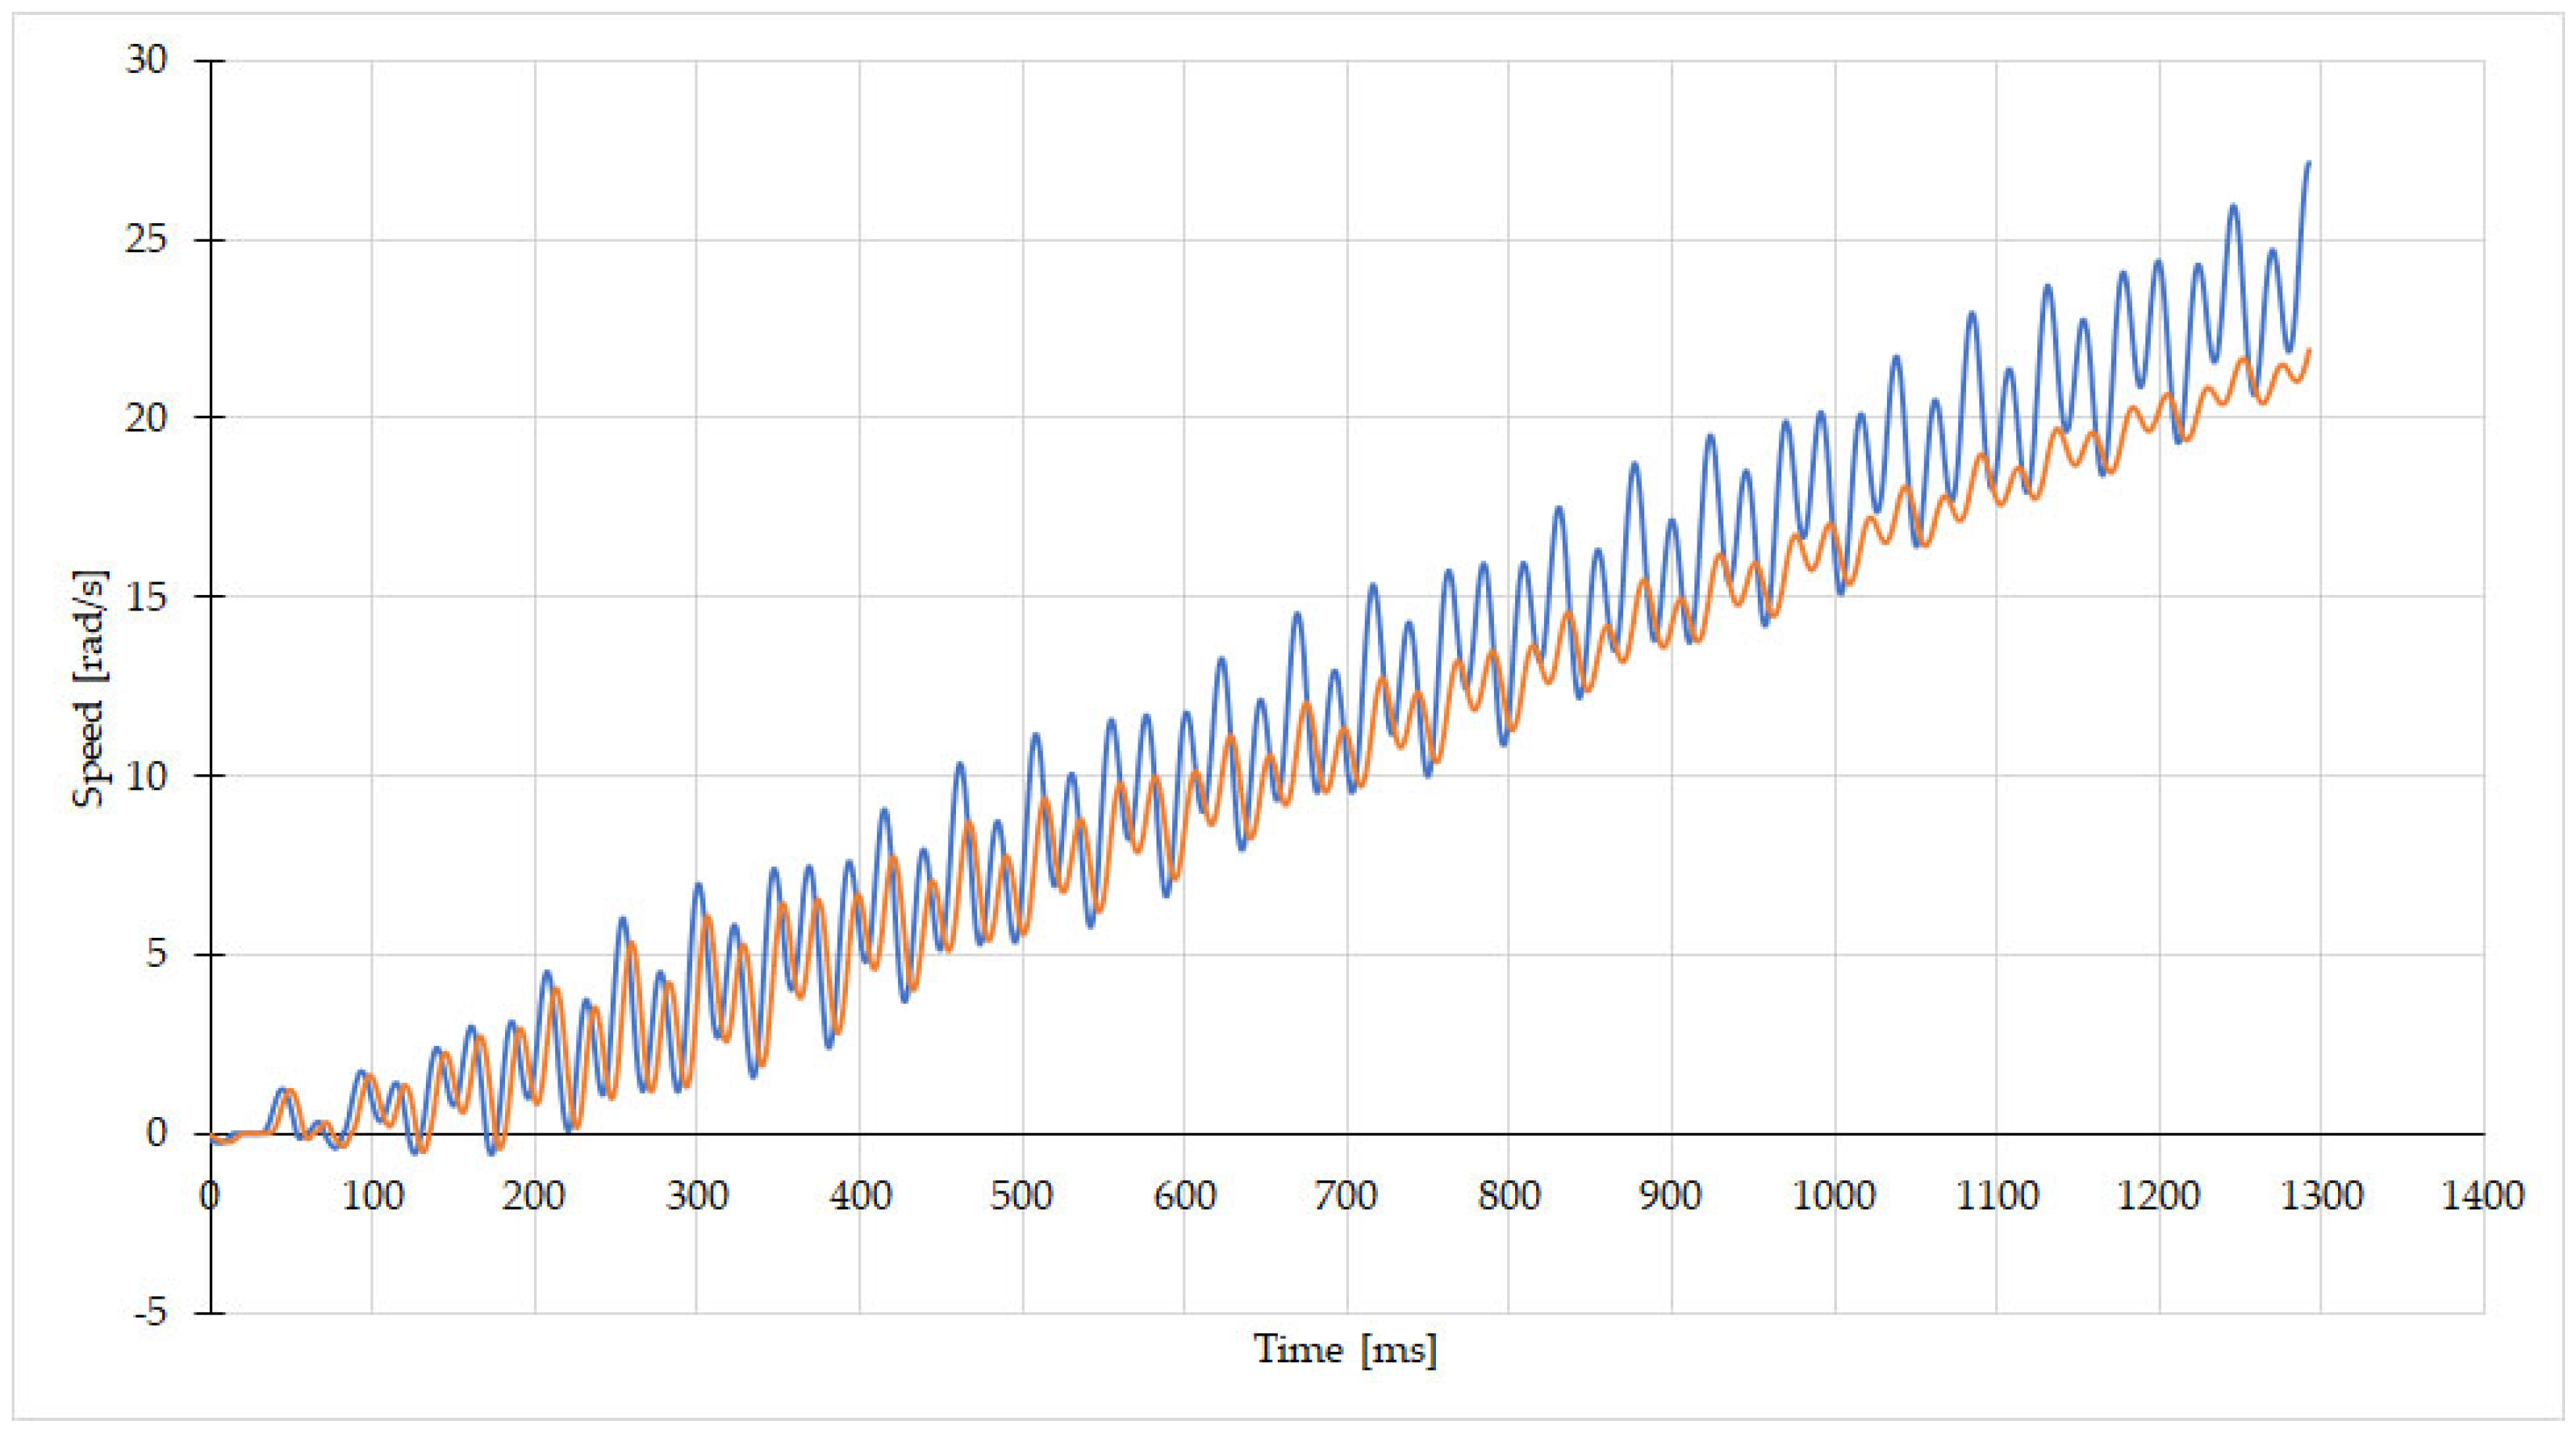Click the 15 y-axis tick label
The image size is (2576, 1431).
tap(146, 597)
